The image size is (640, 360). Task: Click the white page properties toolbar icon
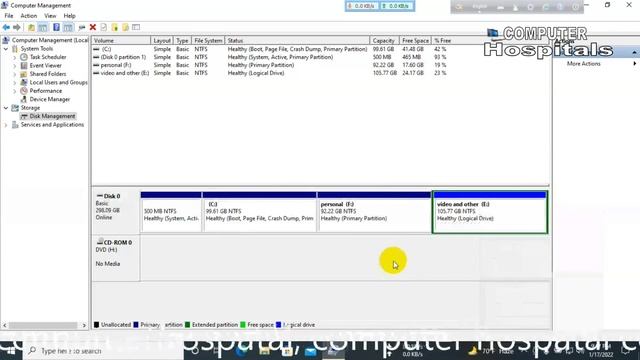point(104,27)
